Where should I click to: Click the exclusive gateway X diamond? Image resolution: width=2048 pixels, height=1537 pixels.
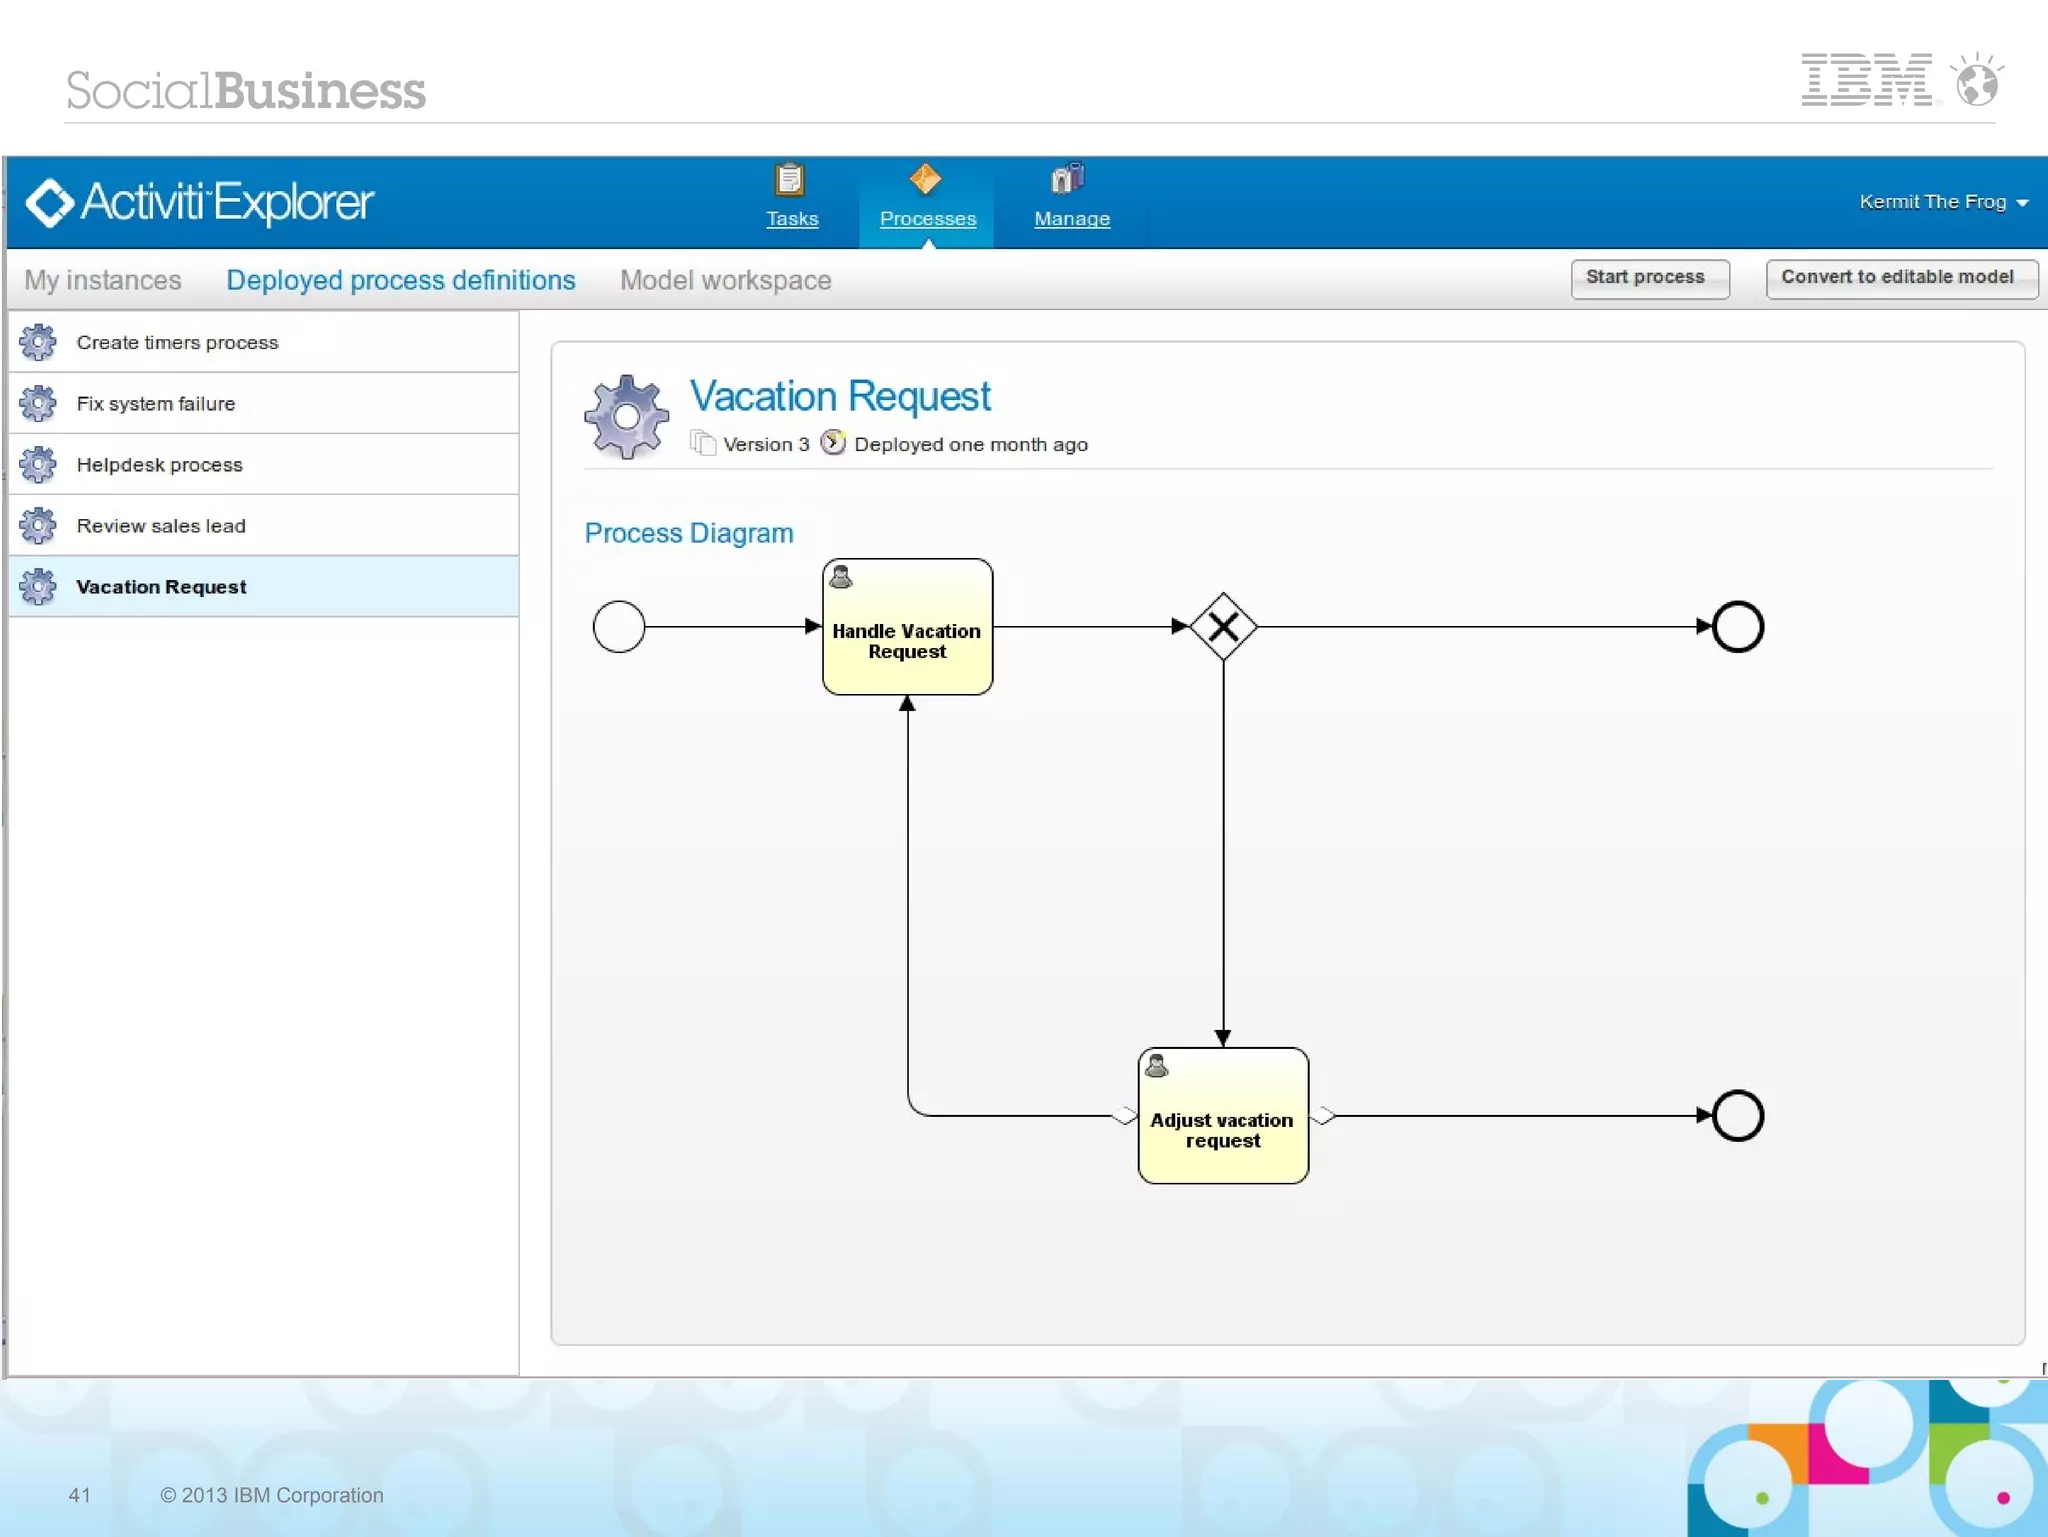1223,627
